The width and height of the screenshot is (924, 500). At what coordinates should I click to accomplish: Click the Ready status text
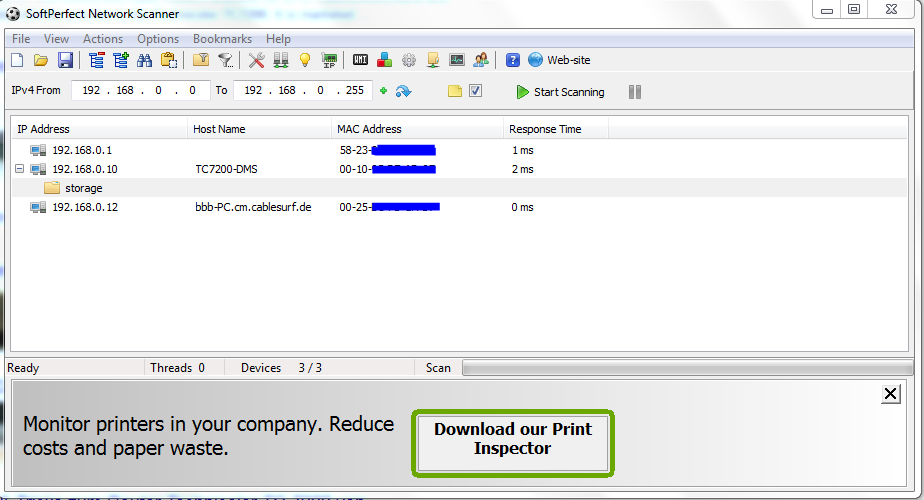23,368
